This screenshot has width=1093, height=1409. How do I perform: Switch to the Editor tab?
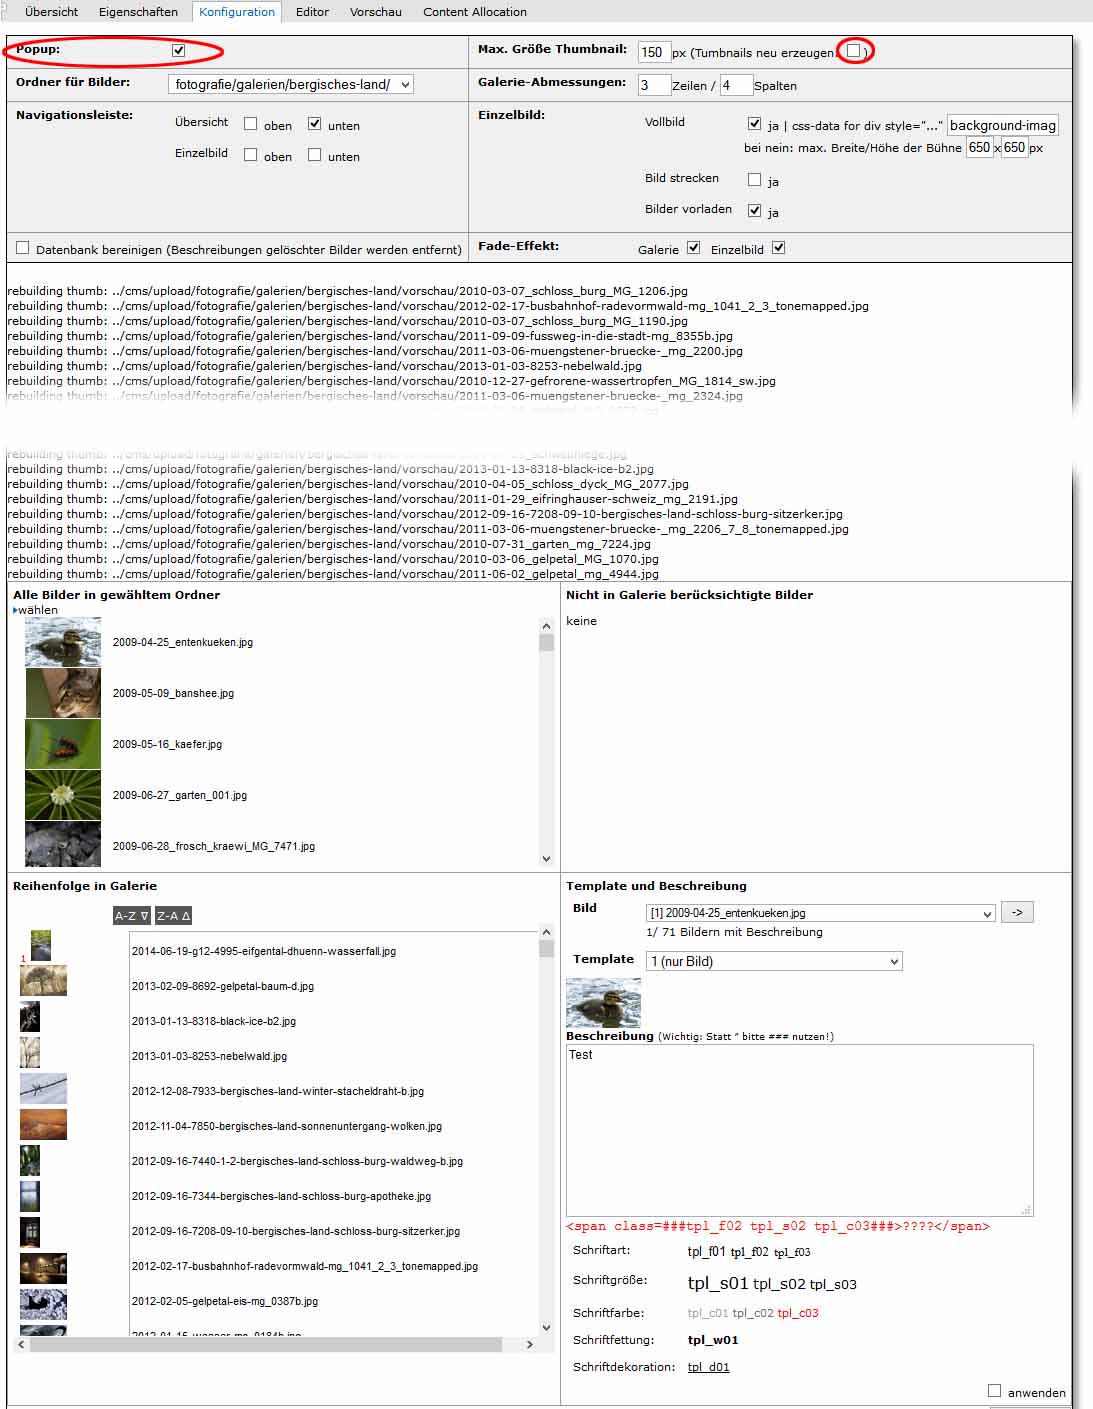[x=312, y=12]
